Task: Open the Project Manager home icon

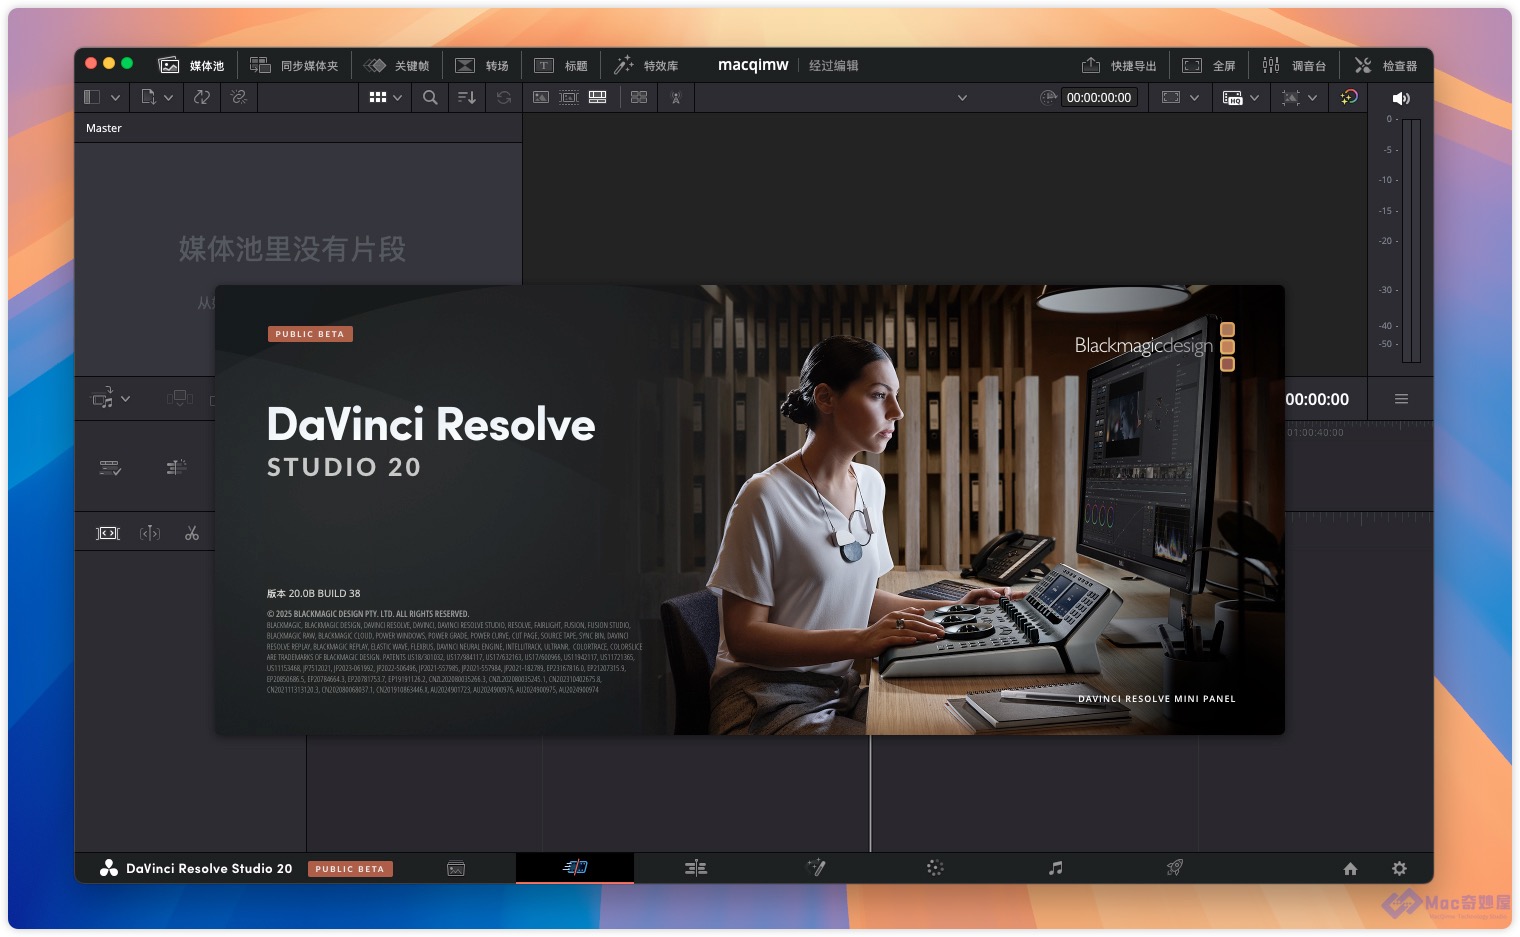Action: pyautogui.click(x=1350, y=868)
